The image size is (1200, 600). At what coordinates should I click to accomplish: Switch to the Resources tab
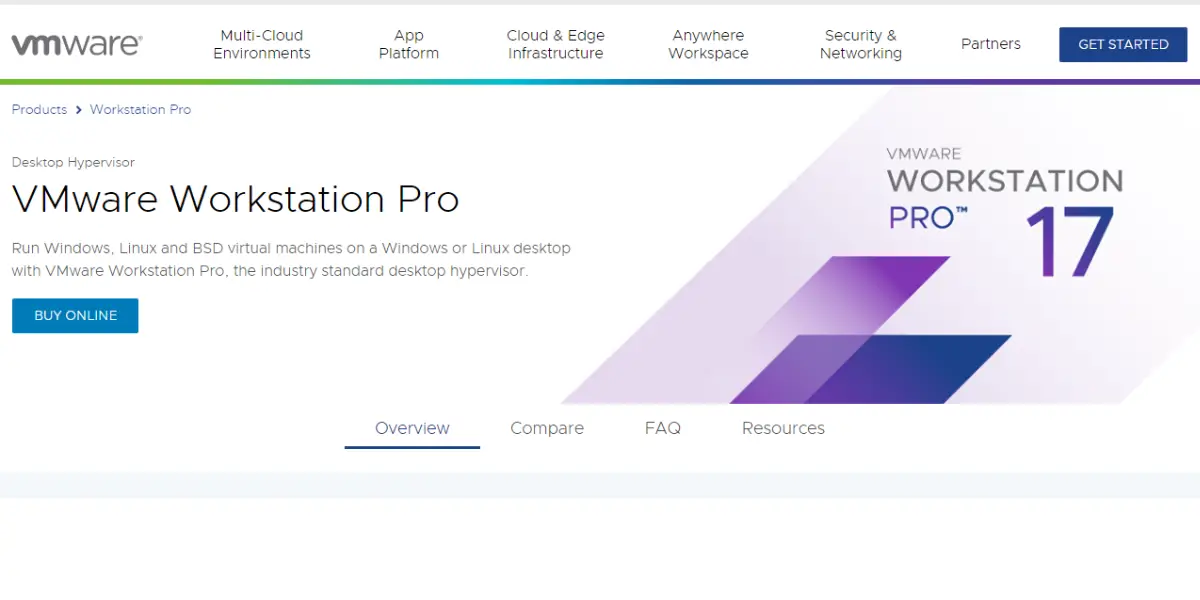(783, 428)
